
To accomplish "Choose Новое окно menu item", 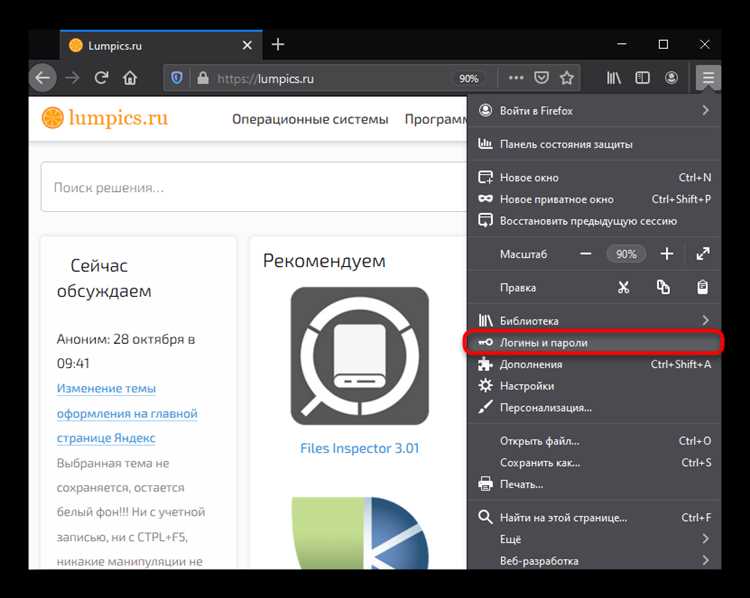I will point(594,177).
